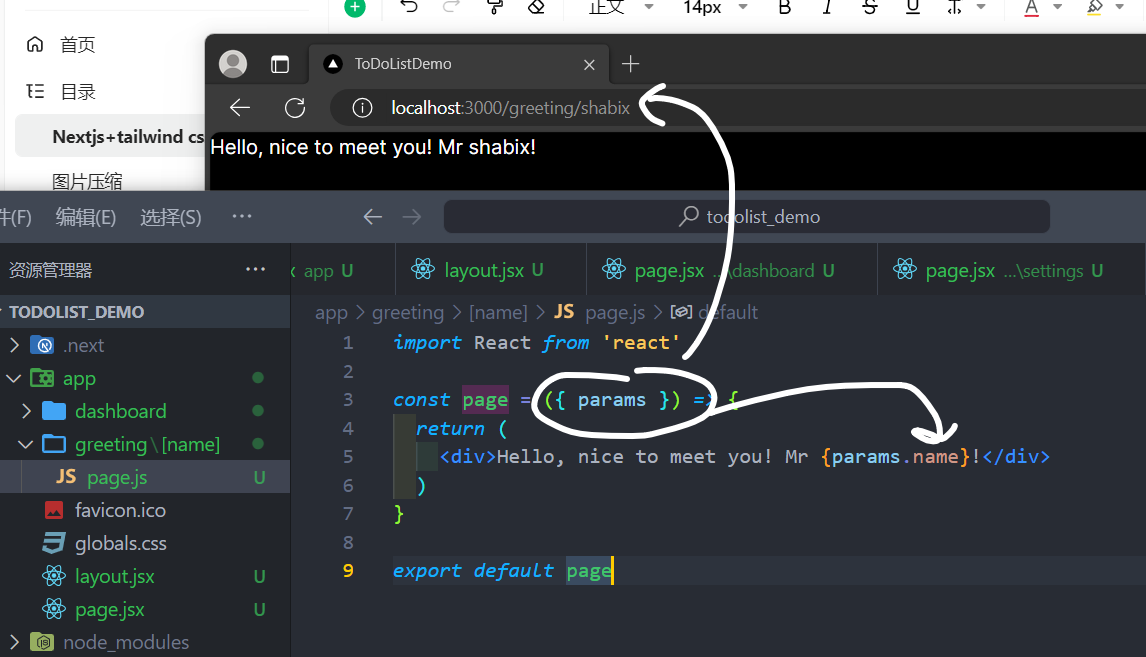1146x657 pixels.
Task: Click the todolist_demo command search box
Action: [x=747, y=217]
